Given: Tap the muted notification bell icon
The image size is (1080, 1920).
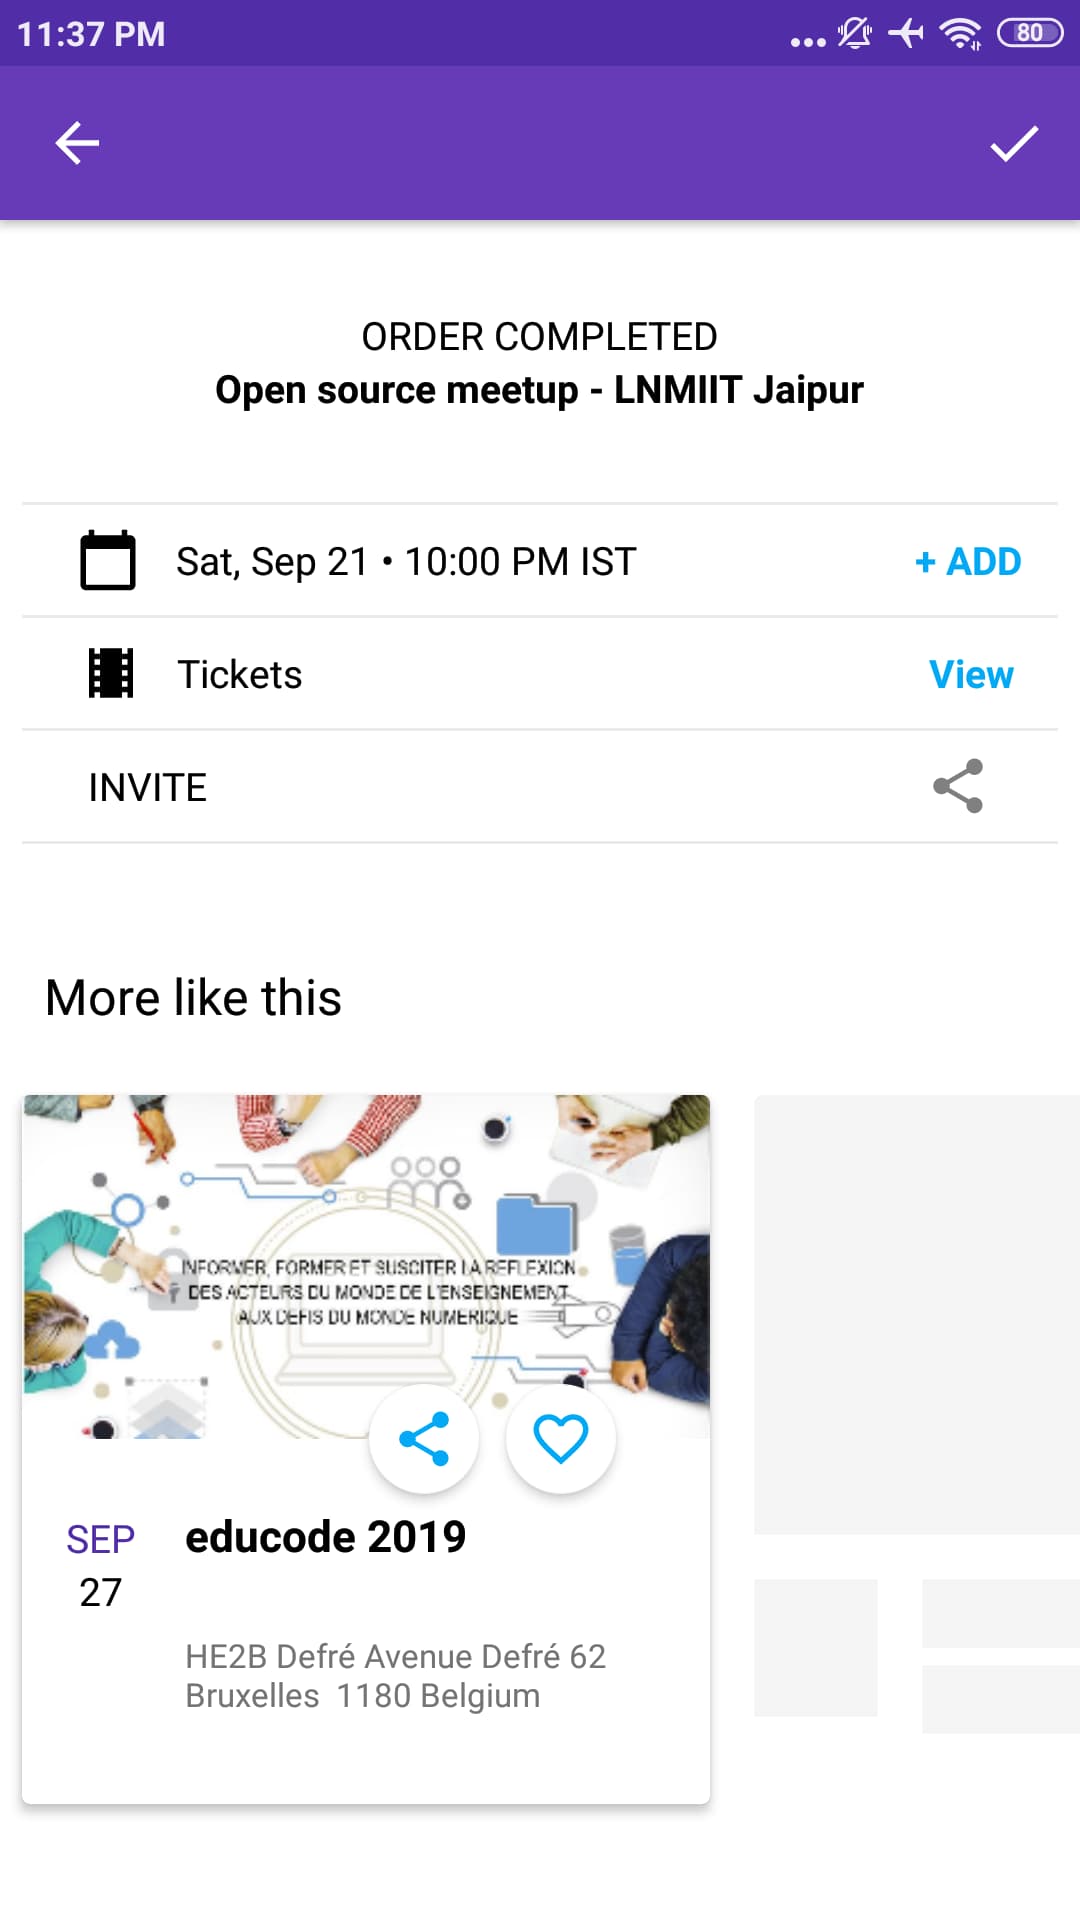Looking at the screenshot, I should 854,33.
